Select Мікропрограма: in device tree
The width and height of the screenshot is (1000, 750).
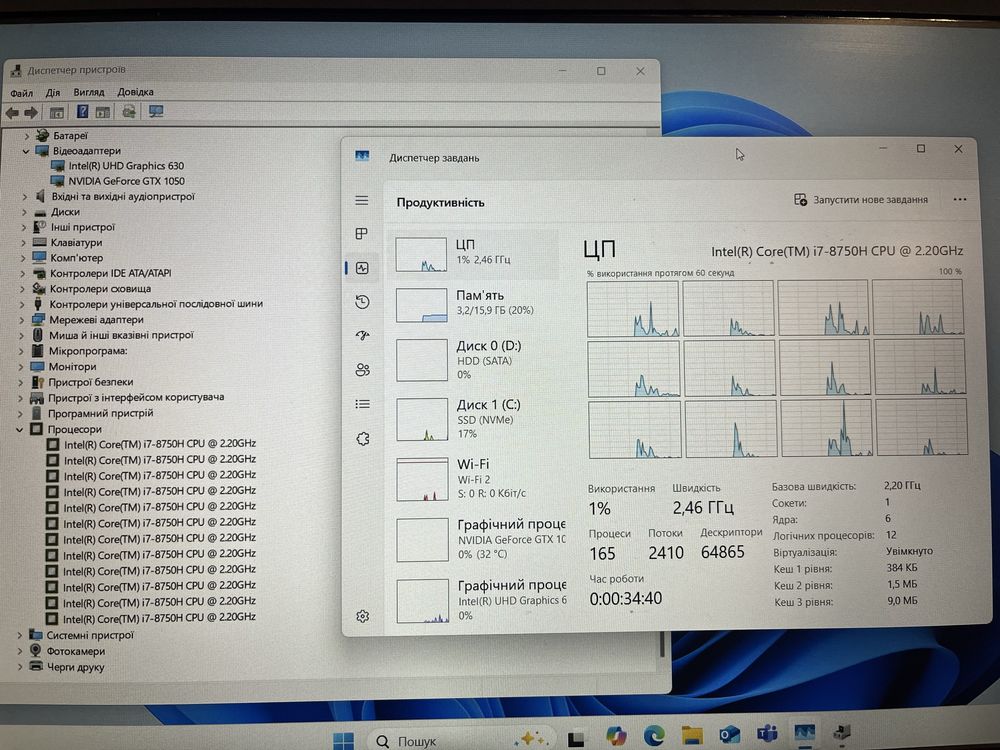(88, 351)
